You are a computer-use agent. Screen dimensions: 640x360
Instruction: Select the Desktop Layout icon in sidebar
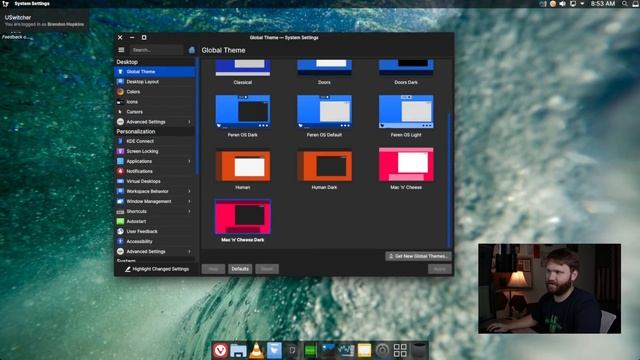120,82
